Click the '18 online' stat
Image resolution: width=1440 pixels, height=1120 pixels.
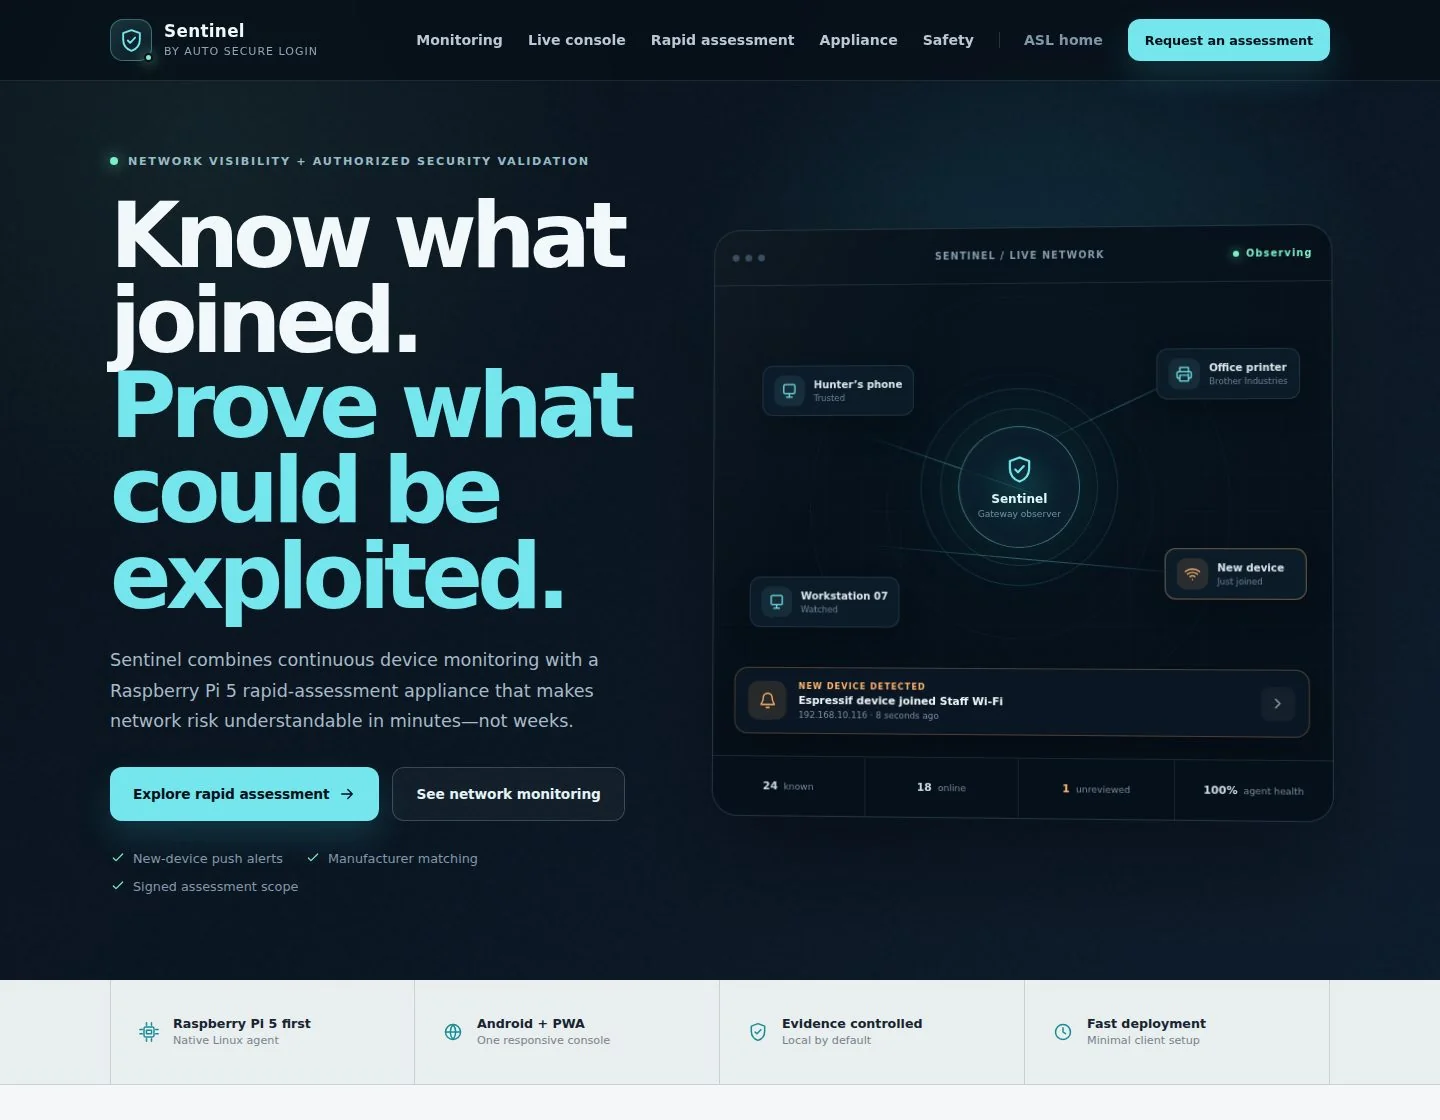point(941,787)
